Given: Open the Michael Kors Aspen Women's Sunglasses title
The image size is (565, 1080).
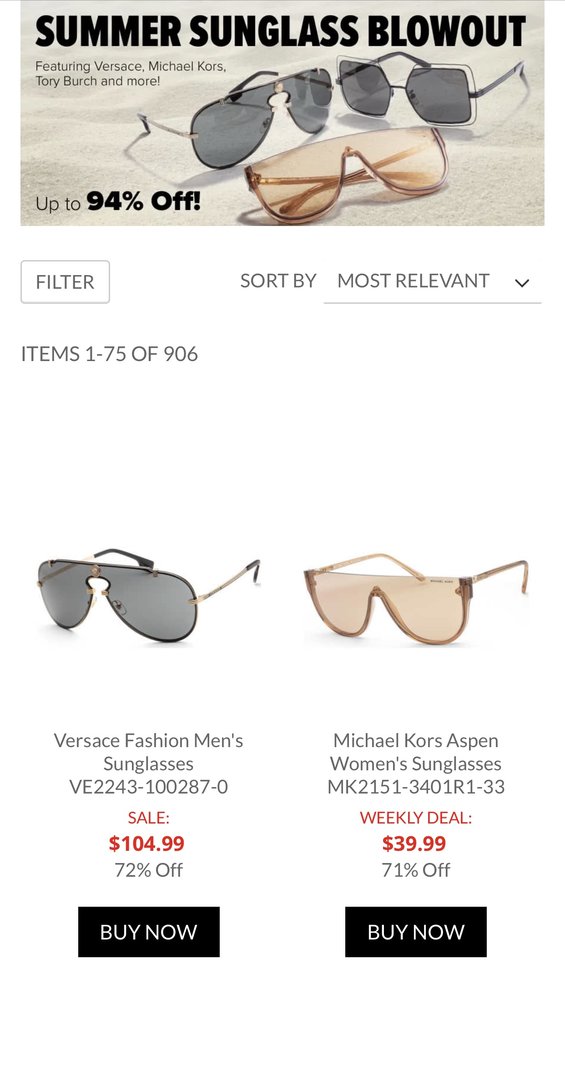Looking at the screenshot, I should coord(415,763).
